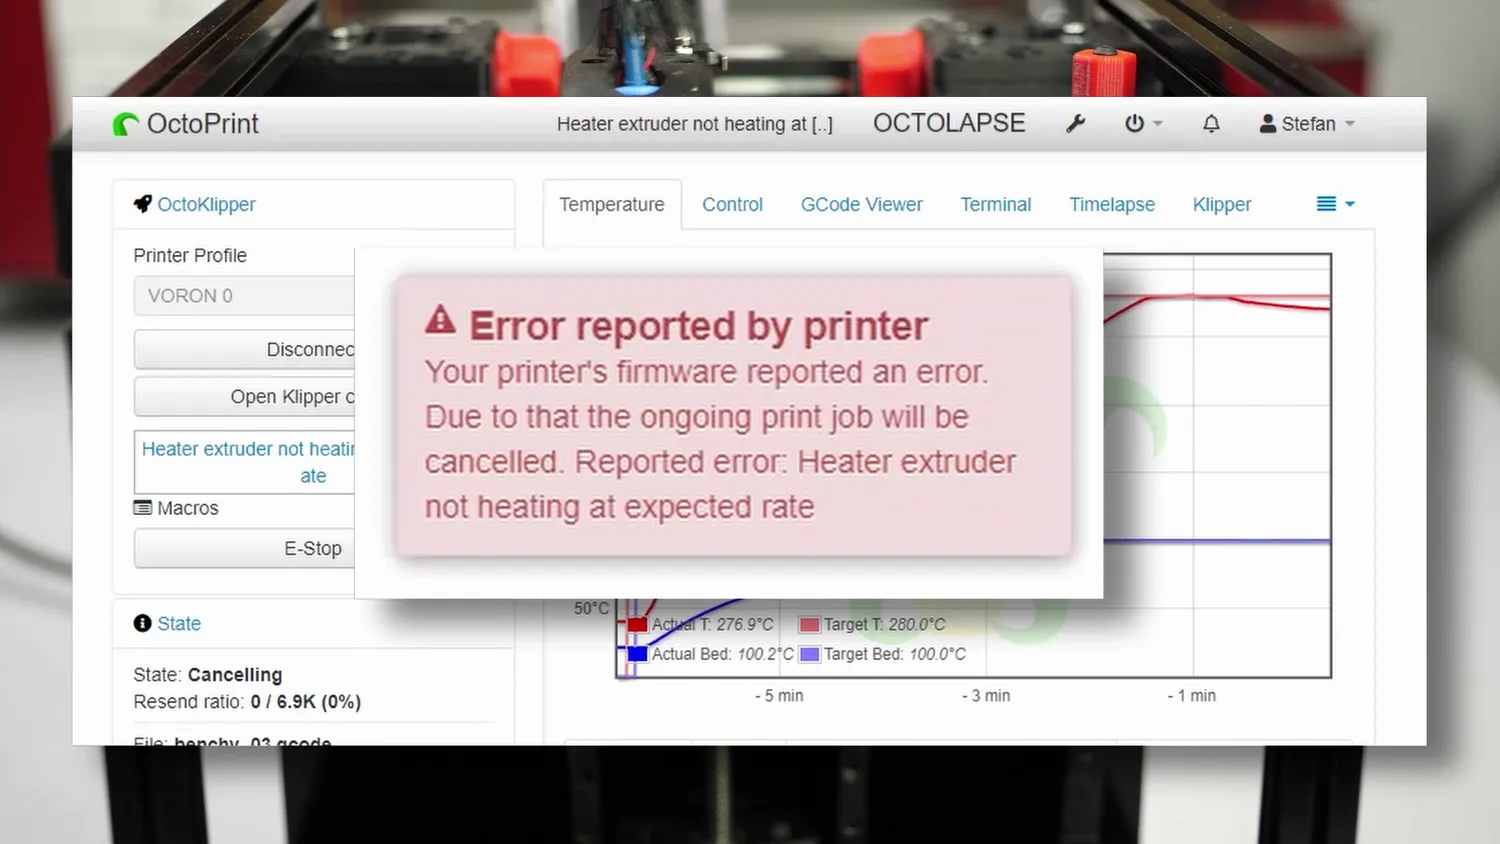Collapse the State sidebar section

(179, 623)
